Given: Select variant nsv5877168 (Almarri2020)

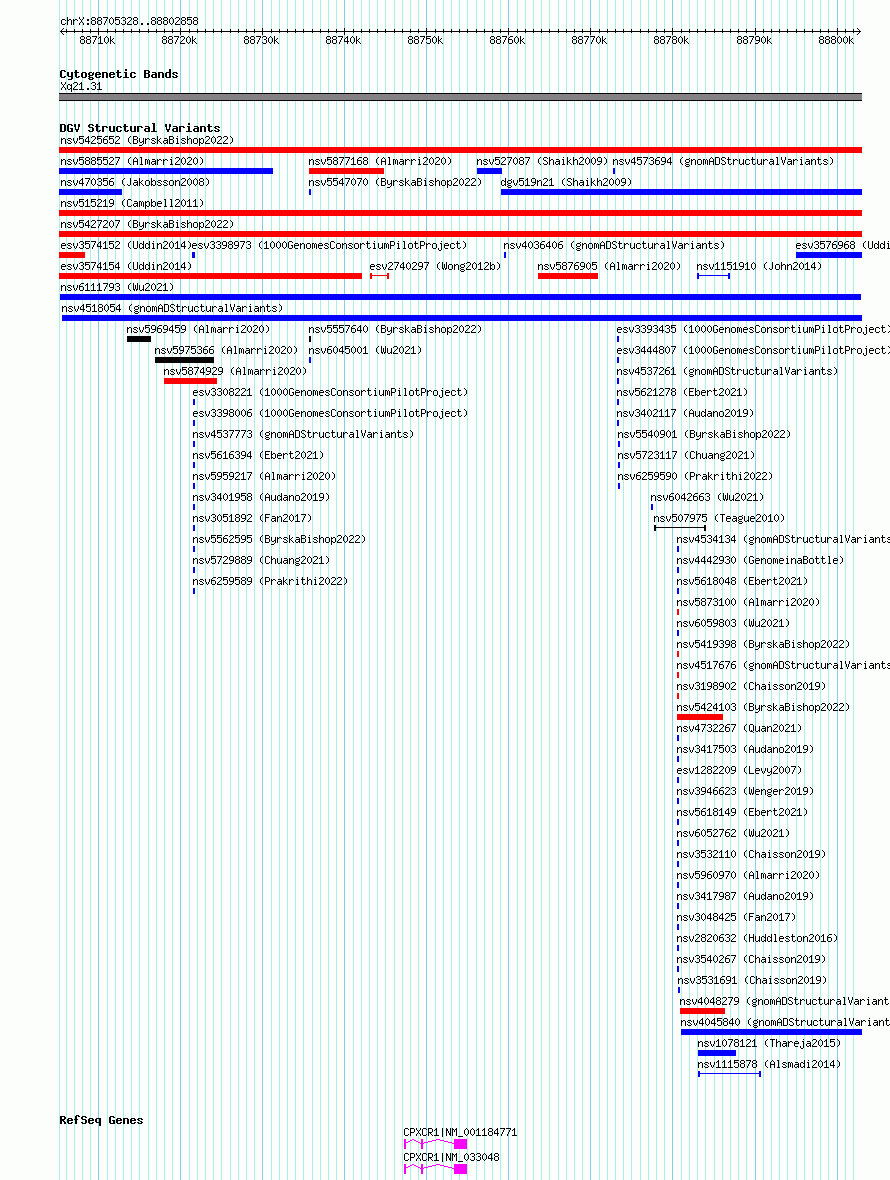Looking at the screenshot, I should [x=380, y=161].
